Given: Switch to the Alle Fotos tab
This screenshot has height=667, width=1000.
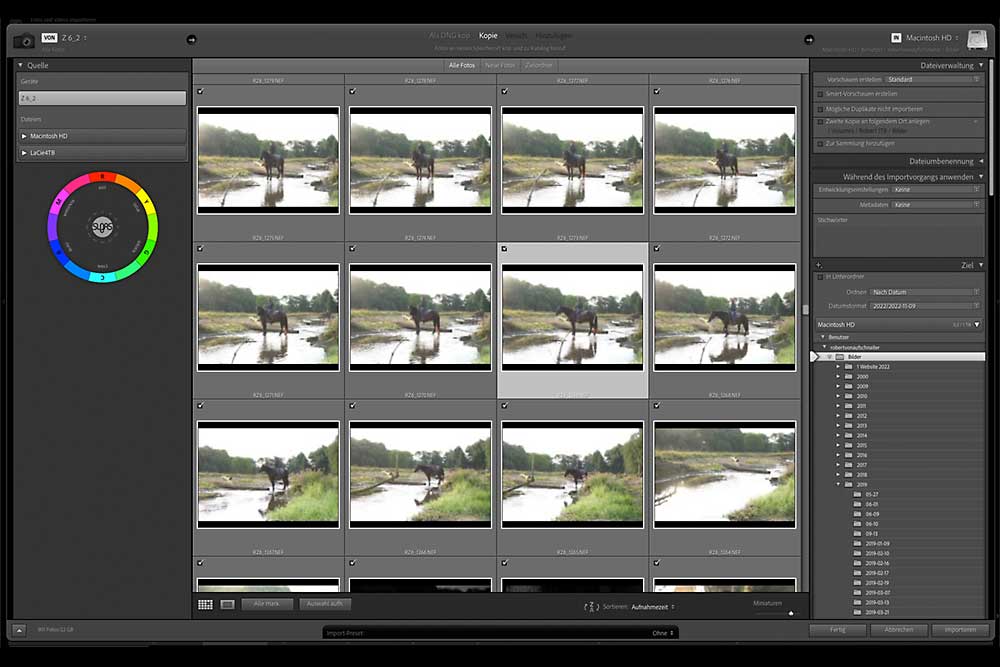Looking at the screenshot, I should pyautogui.click(x=462, y=66).
